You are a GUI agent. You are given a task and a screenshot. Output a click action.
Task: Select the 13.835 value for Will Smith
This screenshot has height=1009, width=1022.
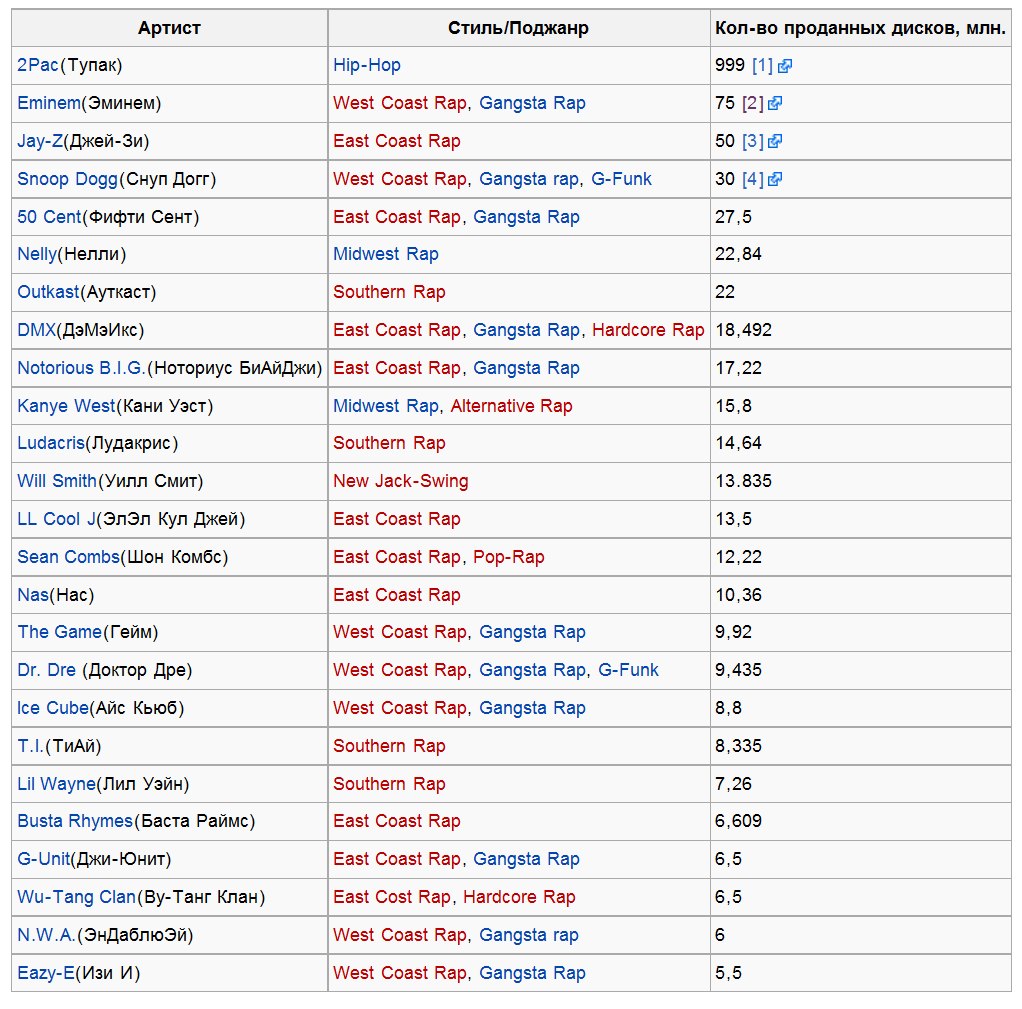tap(744, 480)
